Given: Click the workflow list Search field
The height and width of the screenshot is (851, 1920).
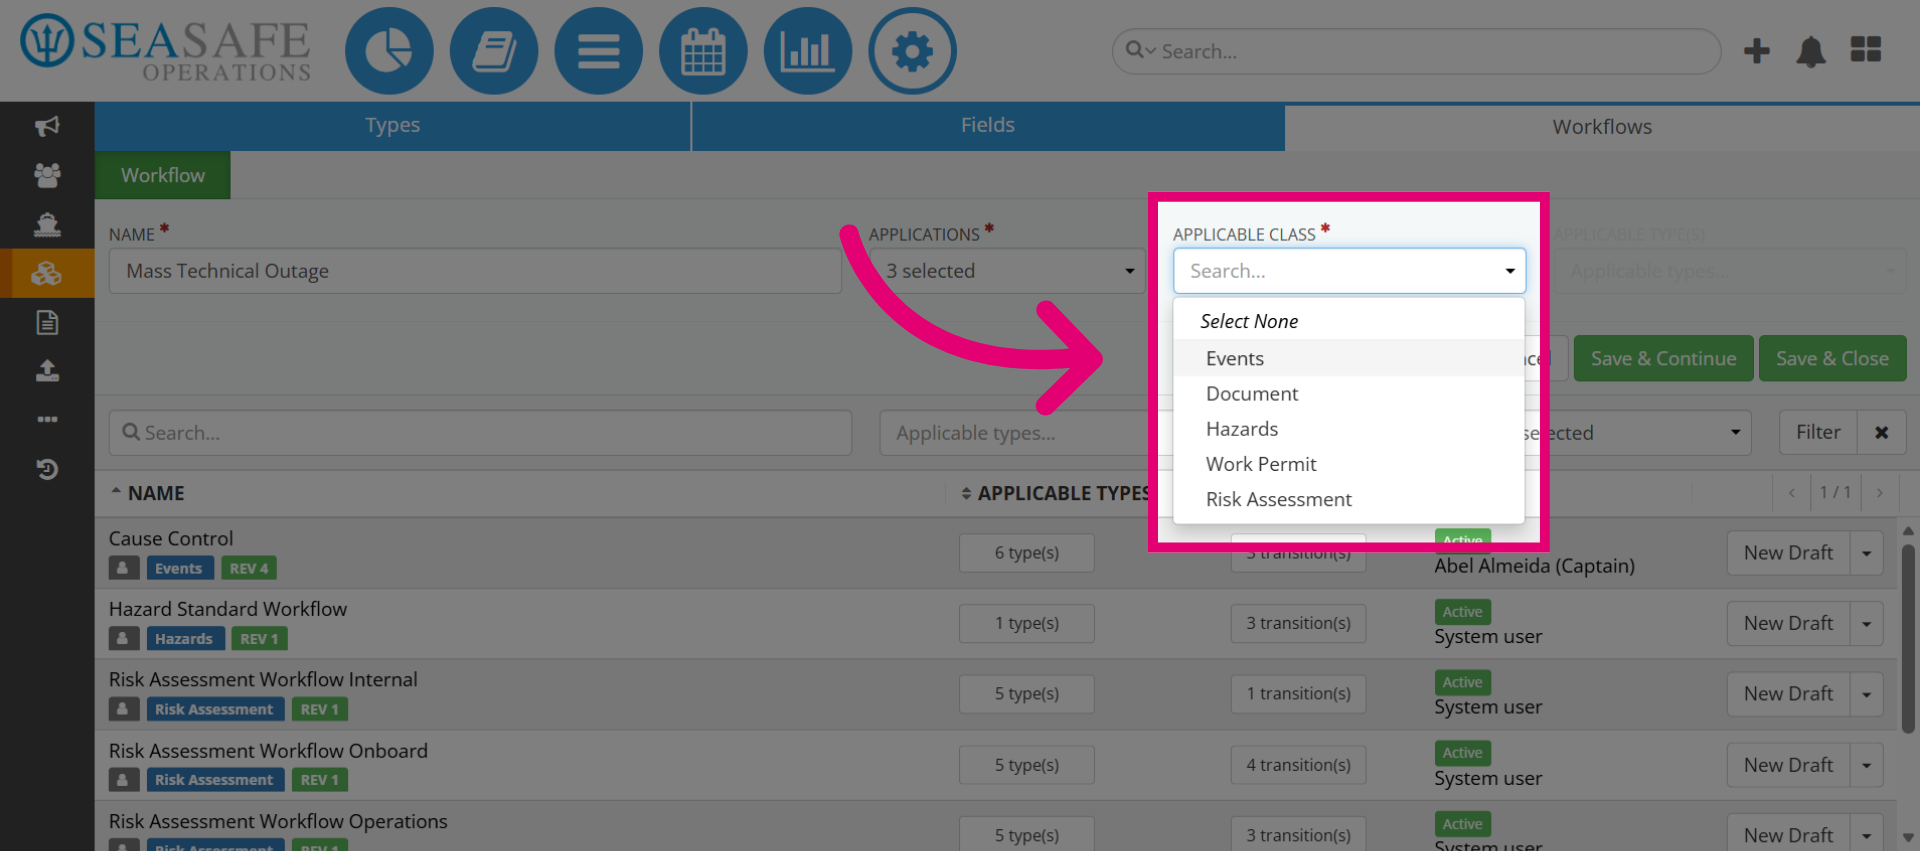Looking at the screenshot, I should point(480,433).
